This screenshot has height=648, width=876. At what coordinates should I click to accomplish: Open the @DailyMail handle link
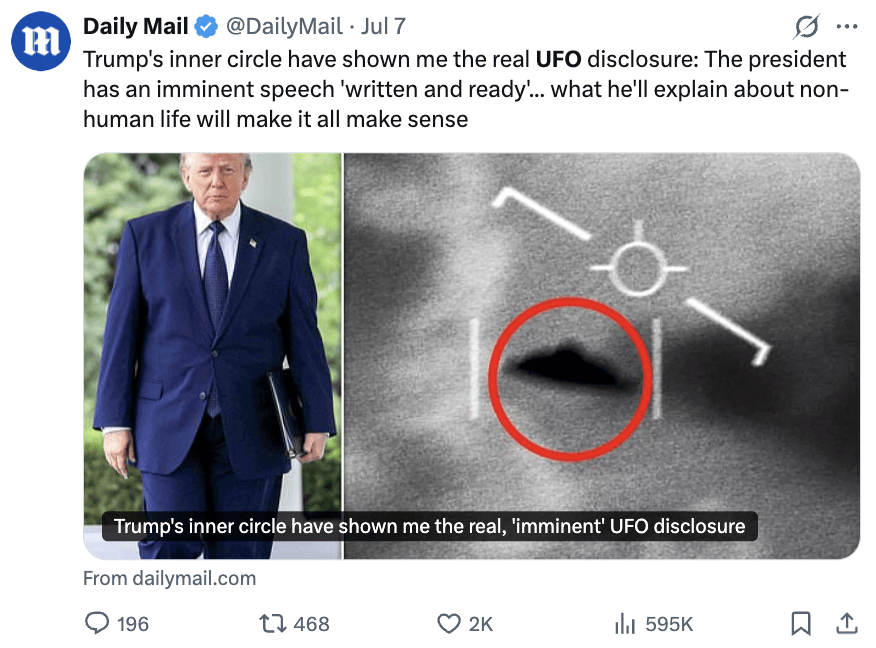284,26
